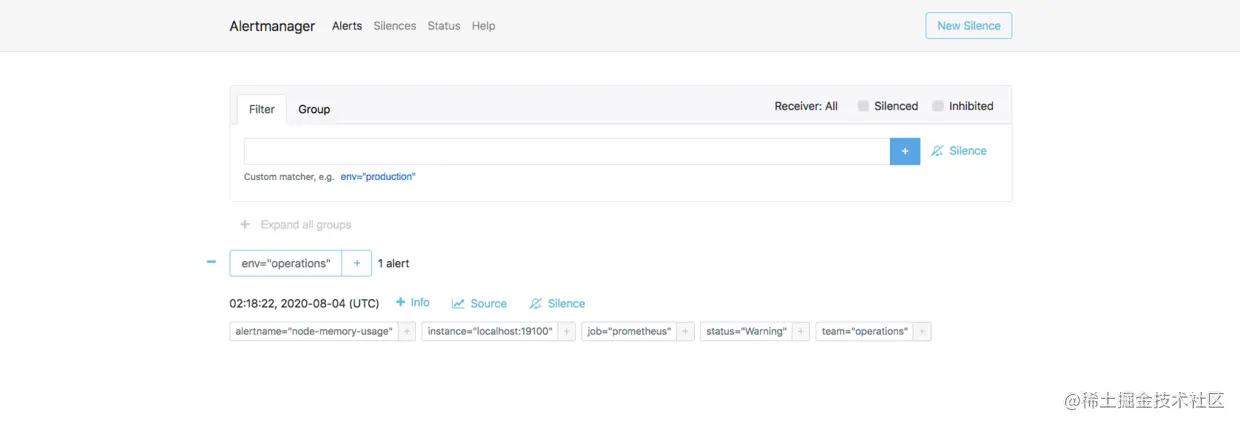Switch to the Filter tab

(x=262, y=109)
